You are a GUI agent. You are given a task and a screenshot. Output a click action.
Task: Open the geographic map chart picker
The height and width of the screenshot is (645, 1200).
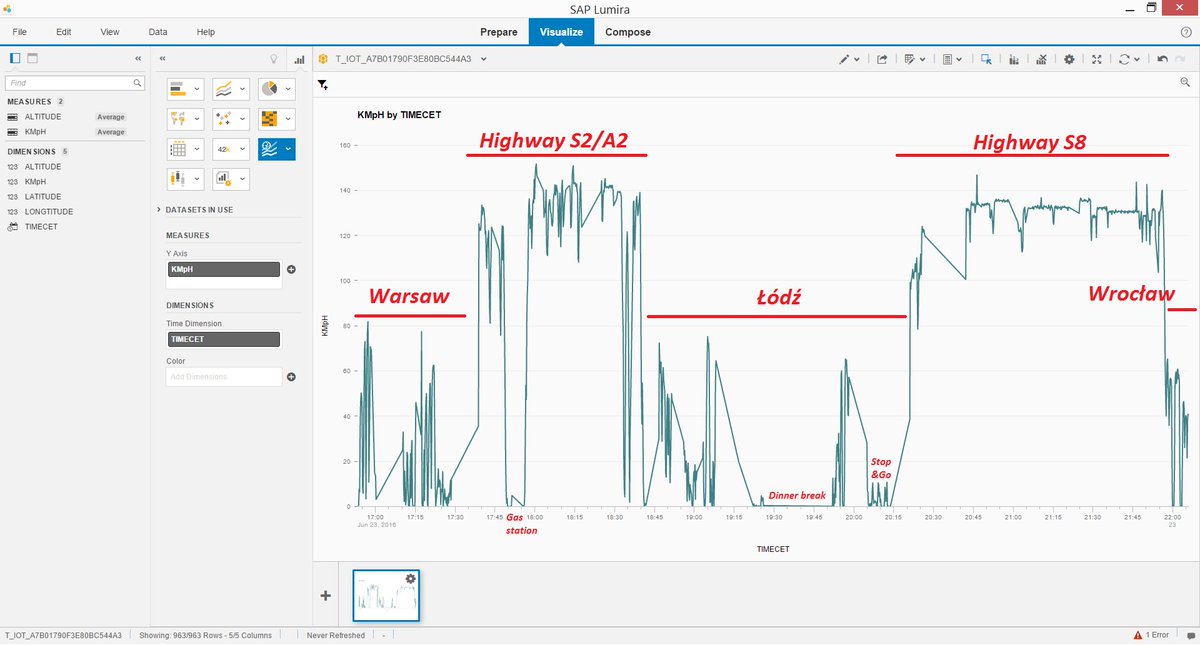point(186,119)
